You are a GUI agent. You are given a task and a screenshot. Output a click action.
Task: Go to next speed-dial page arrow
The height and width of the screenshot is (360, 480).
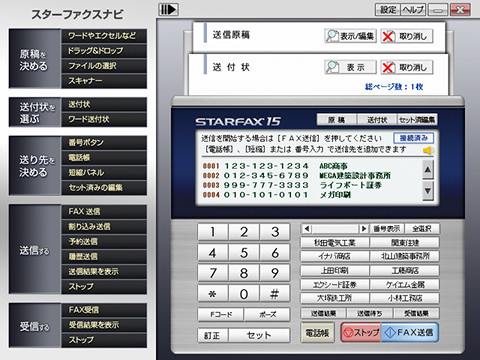pos(364,229)
